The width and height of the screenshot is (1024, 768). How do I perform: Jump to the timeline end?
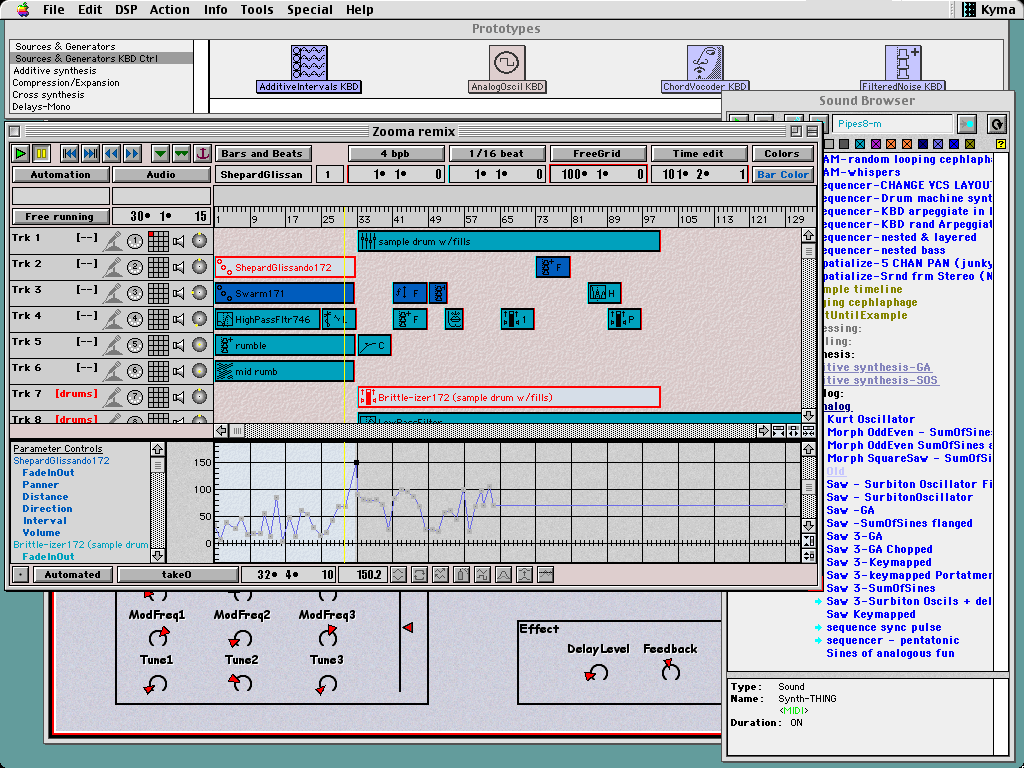[x=90, y=153]
